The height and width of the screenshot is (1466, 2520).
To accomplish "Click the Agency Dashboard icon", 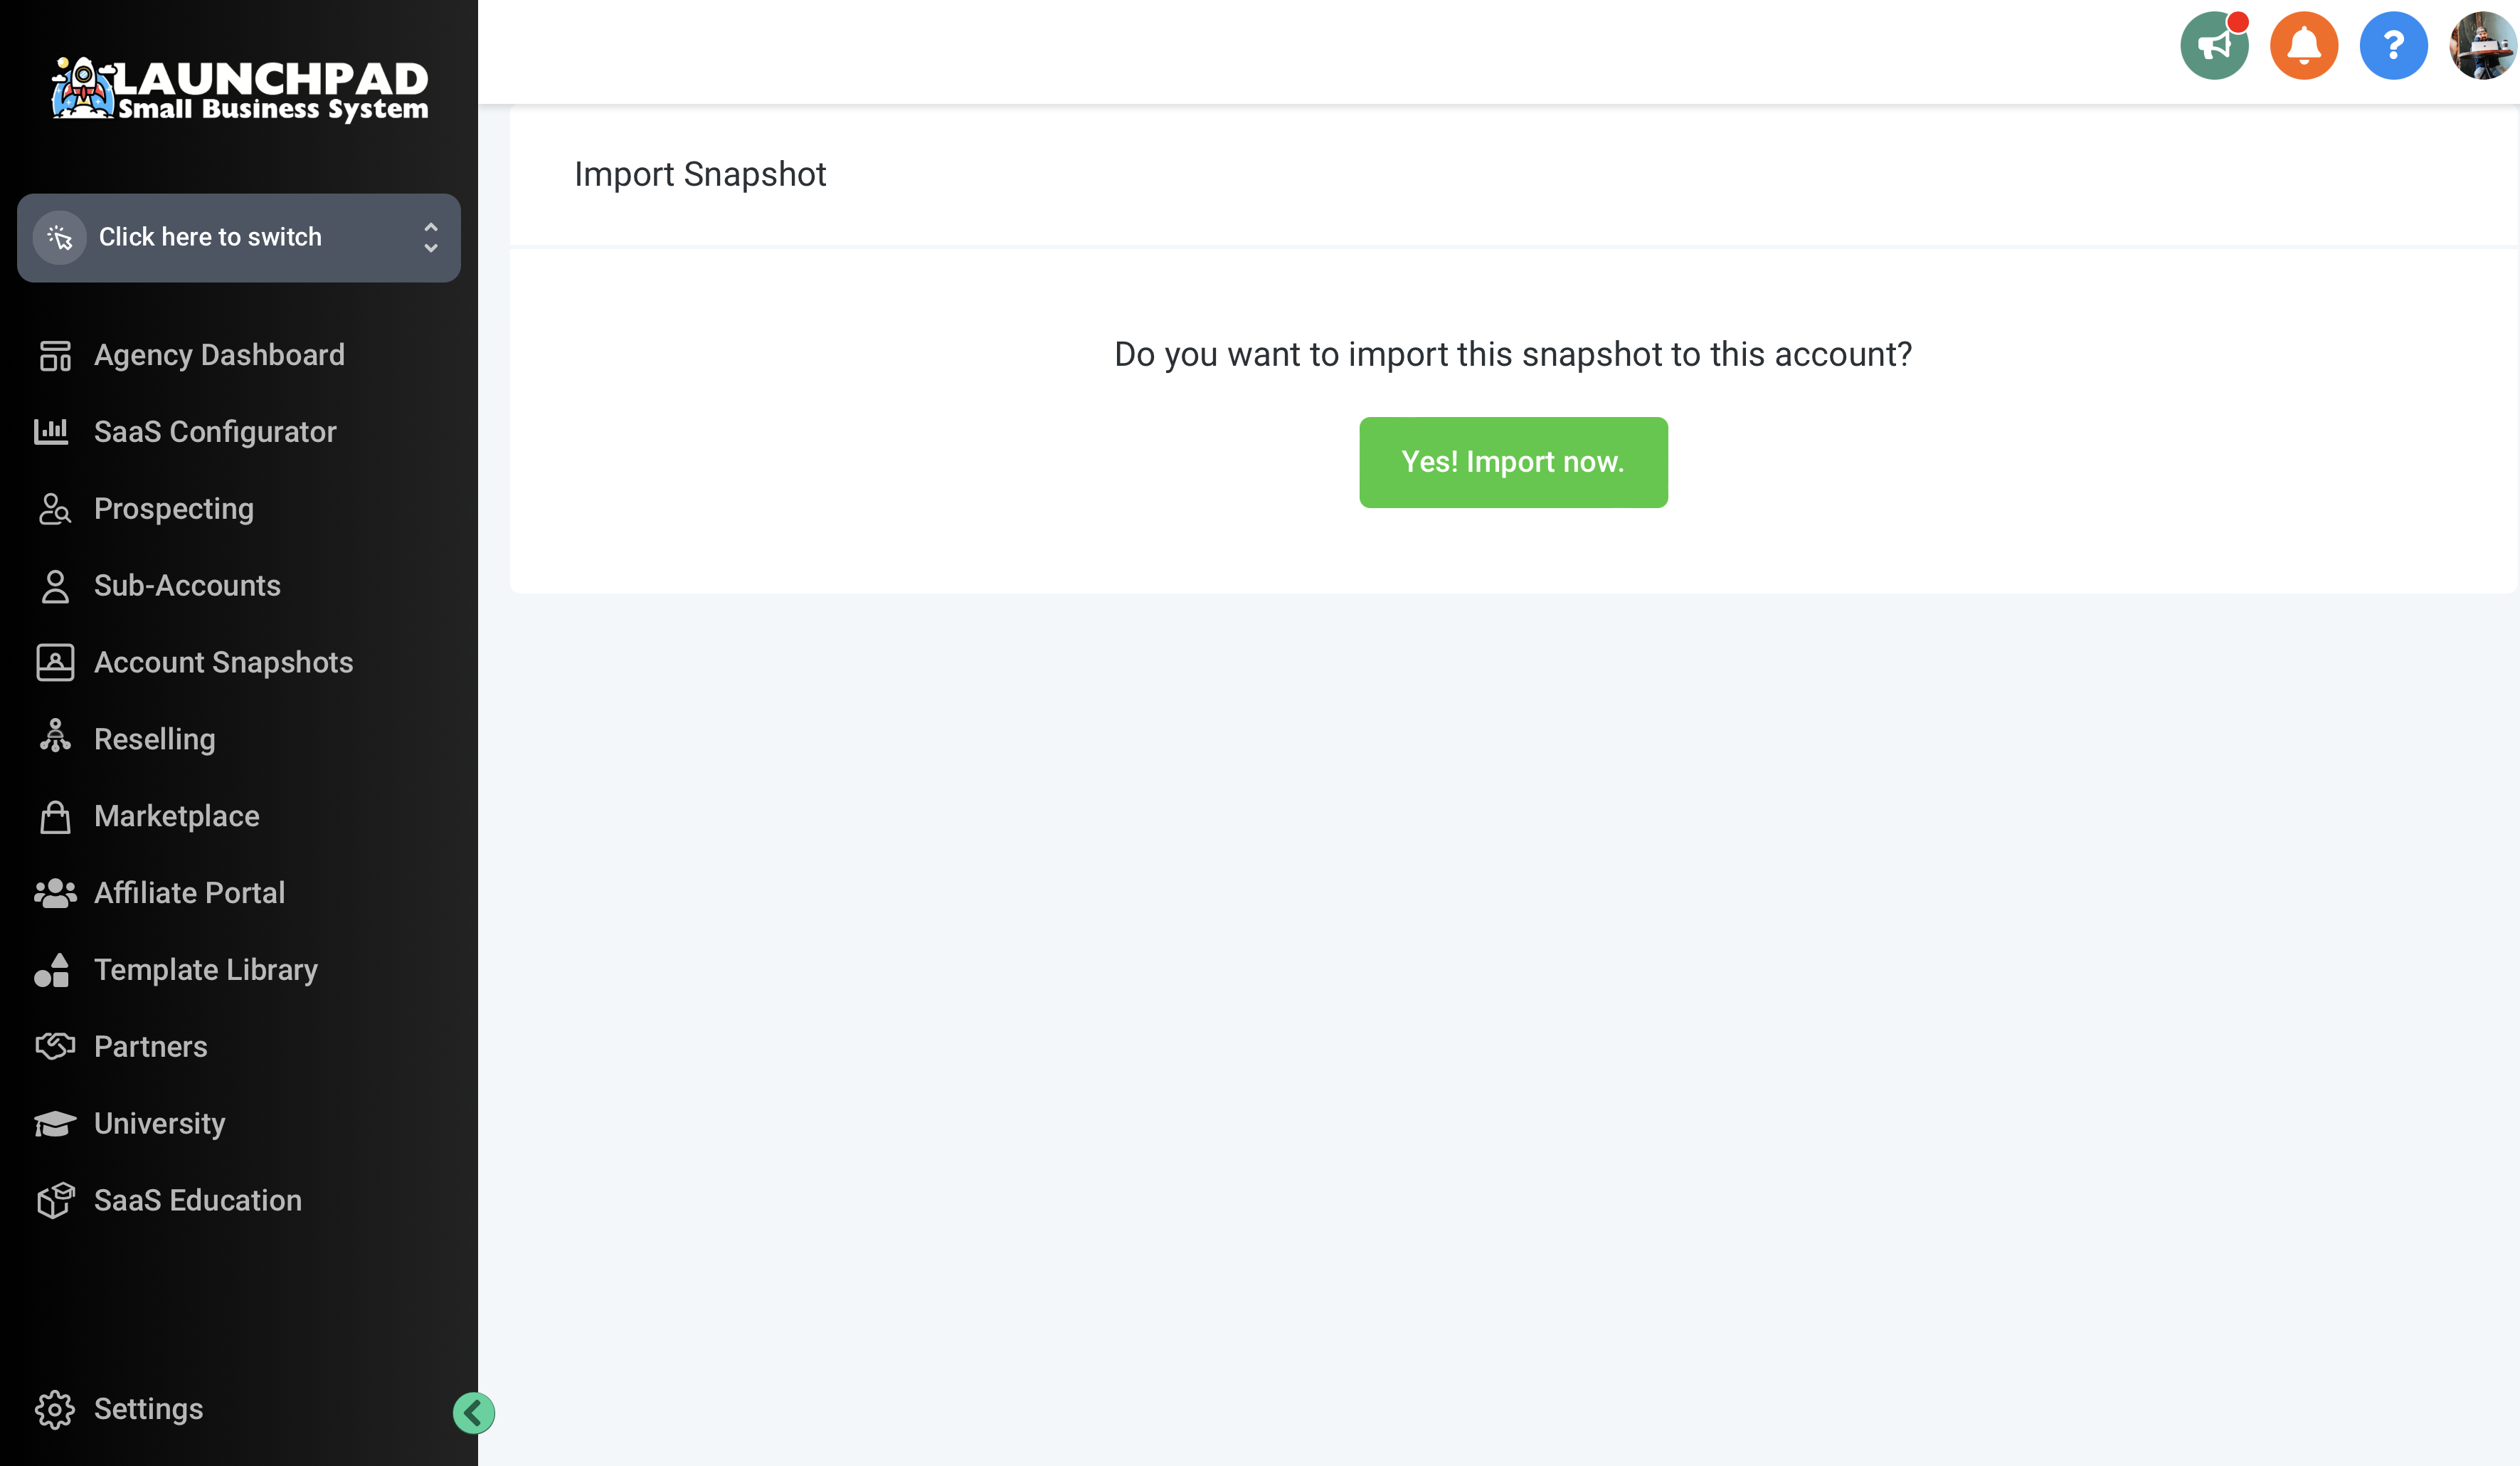I will 55,355.
